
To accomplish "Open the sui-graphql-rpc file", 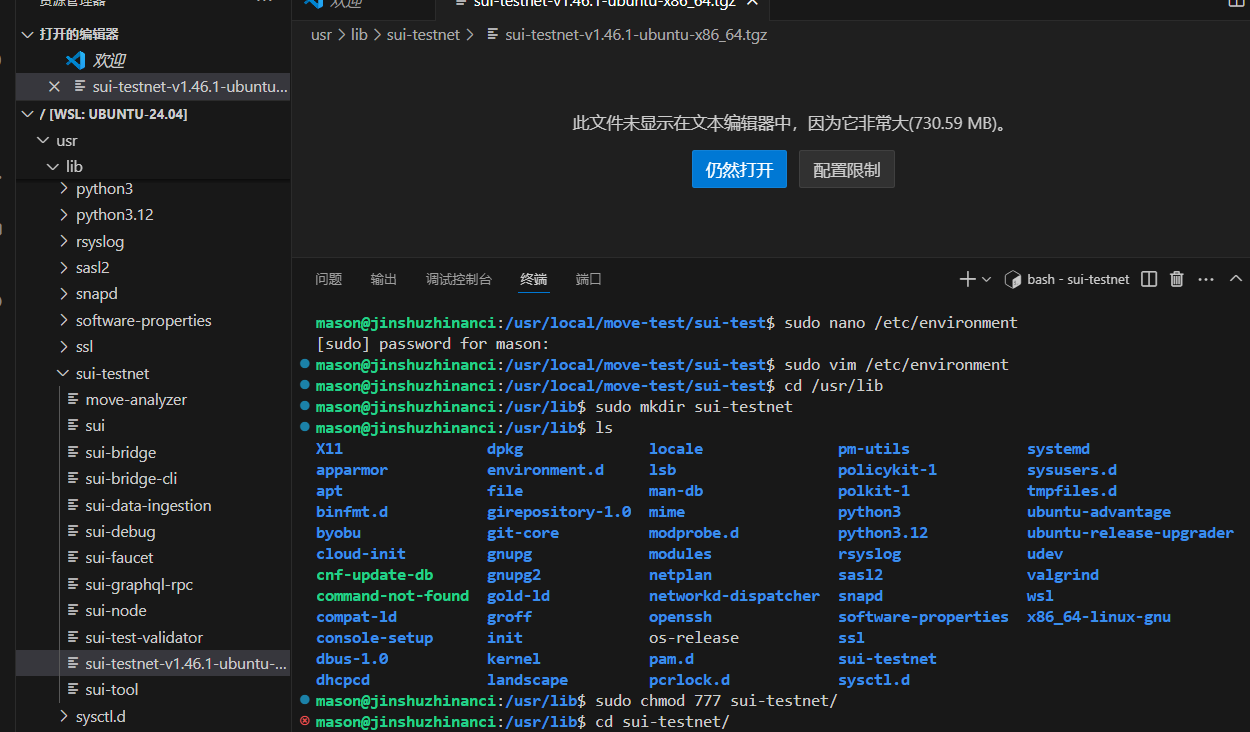I will click(139, 585).
